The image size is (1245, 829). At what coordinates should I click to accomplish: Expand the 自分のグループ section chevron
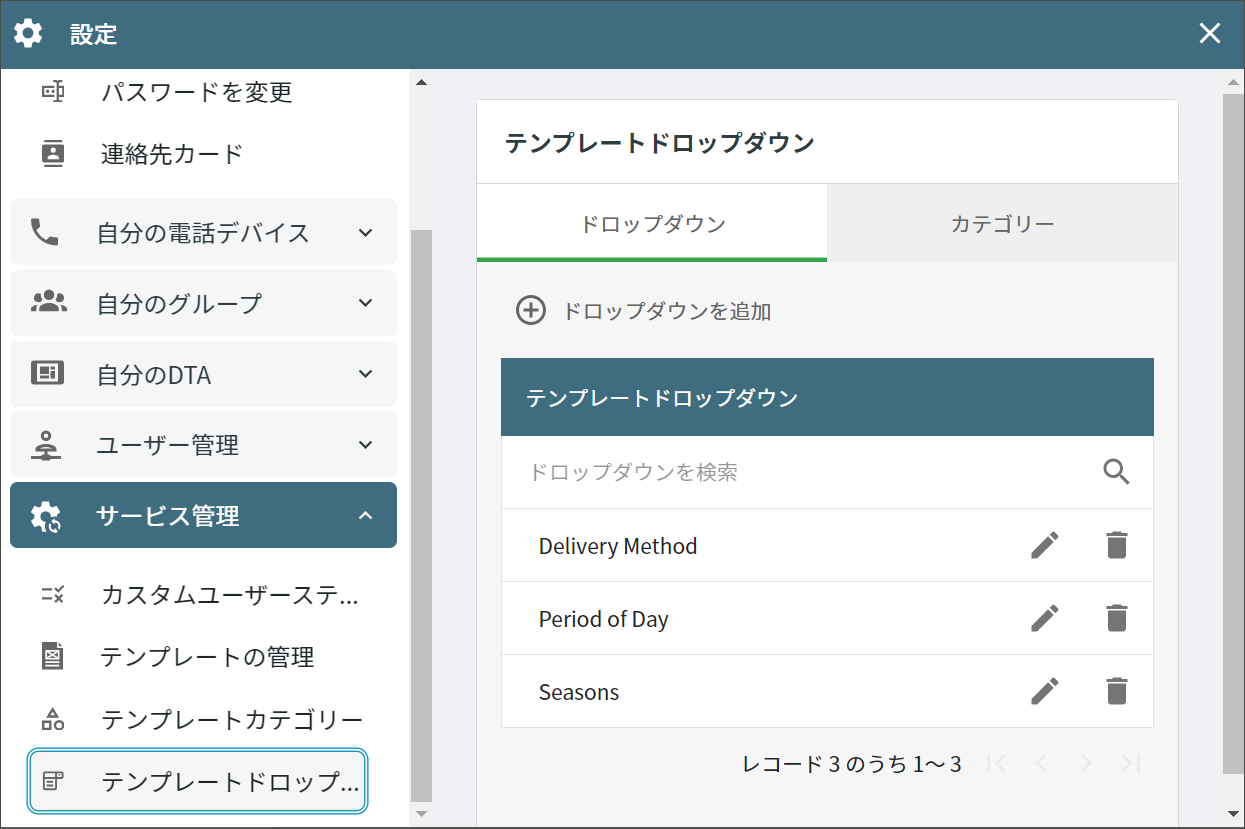point(366,303)
